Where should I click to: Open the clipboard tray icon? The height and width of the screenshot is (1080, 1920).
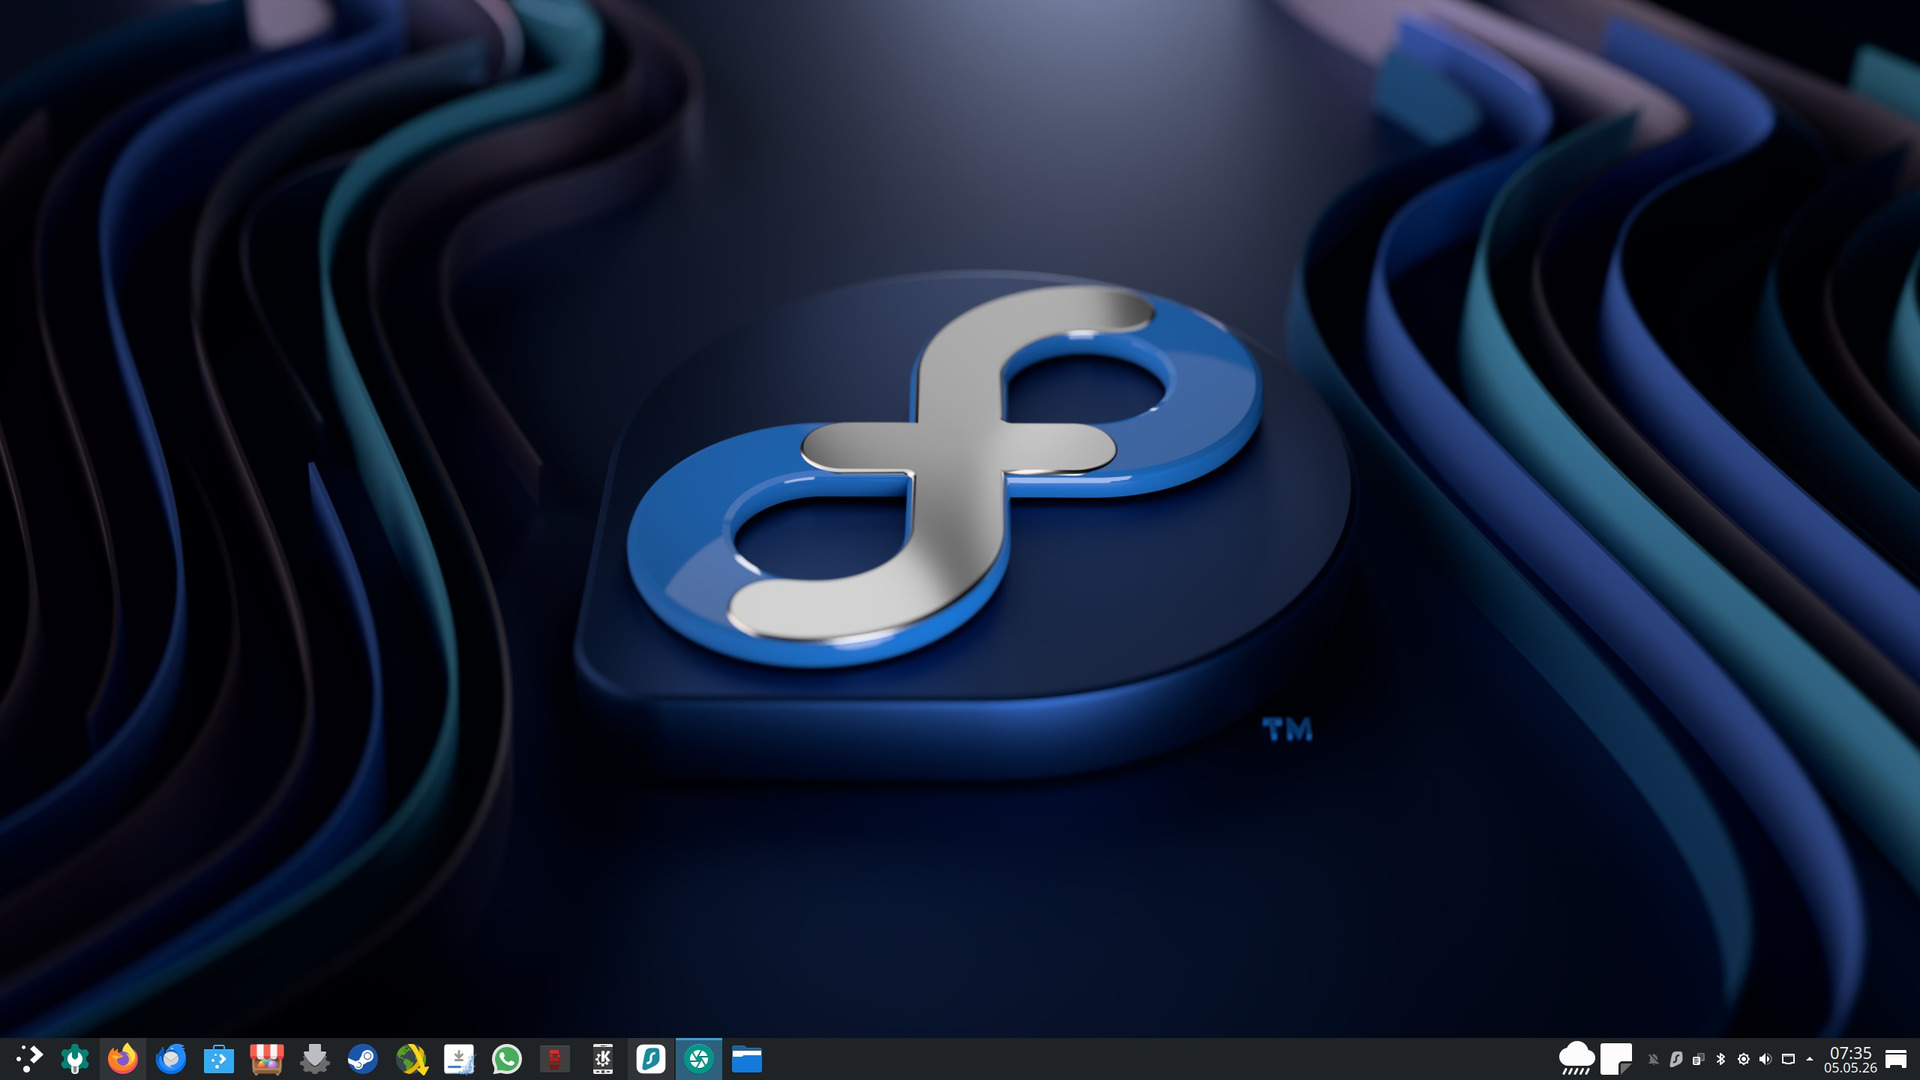click(x=1698, y=1059)
